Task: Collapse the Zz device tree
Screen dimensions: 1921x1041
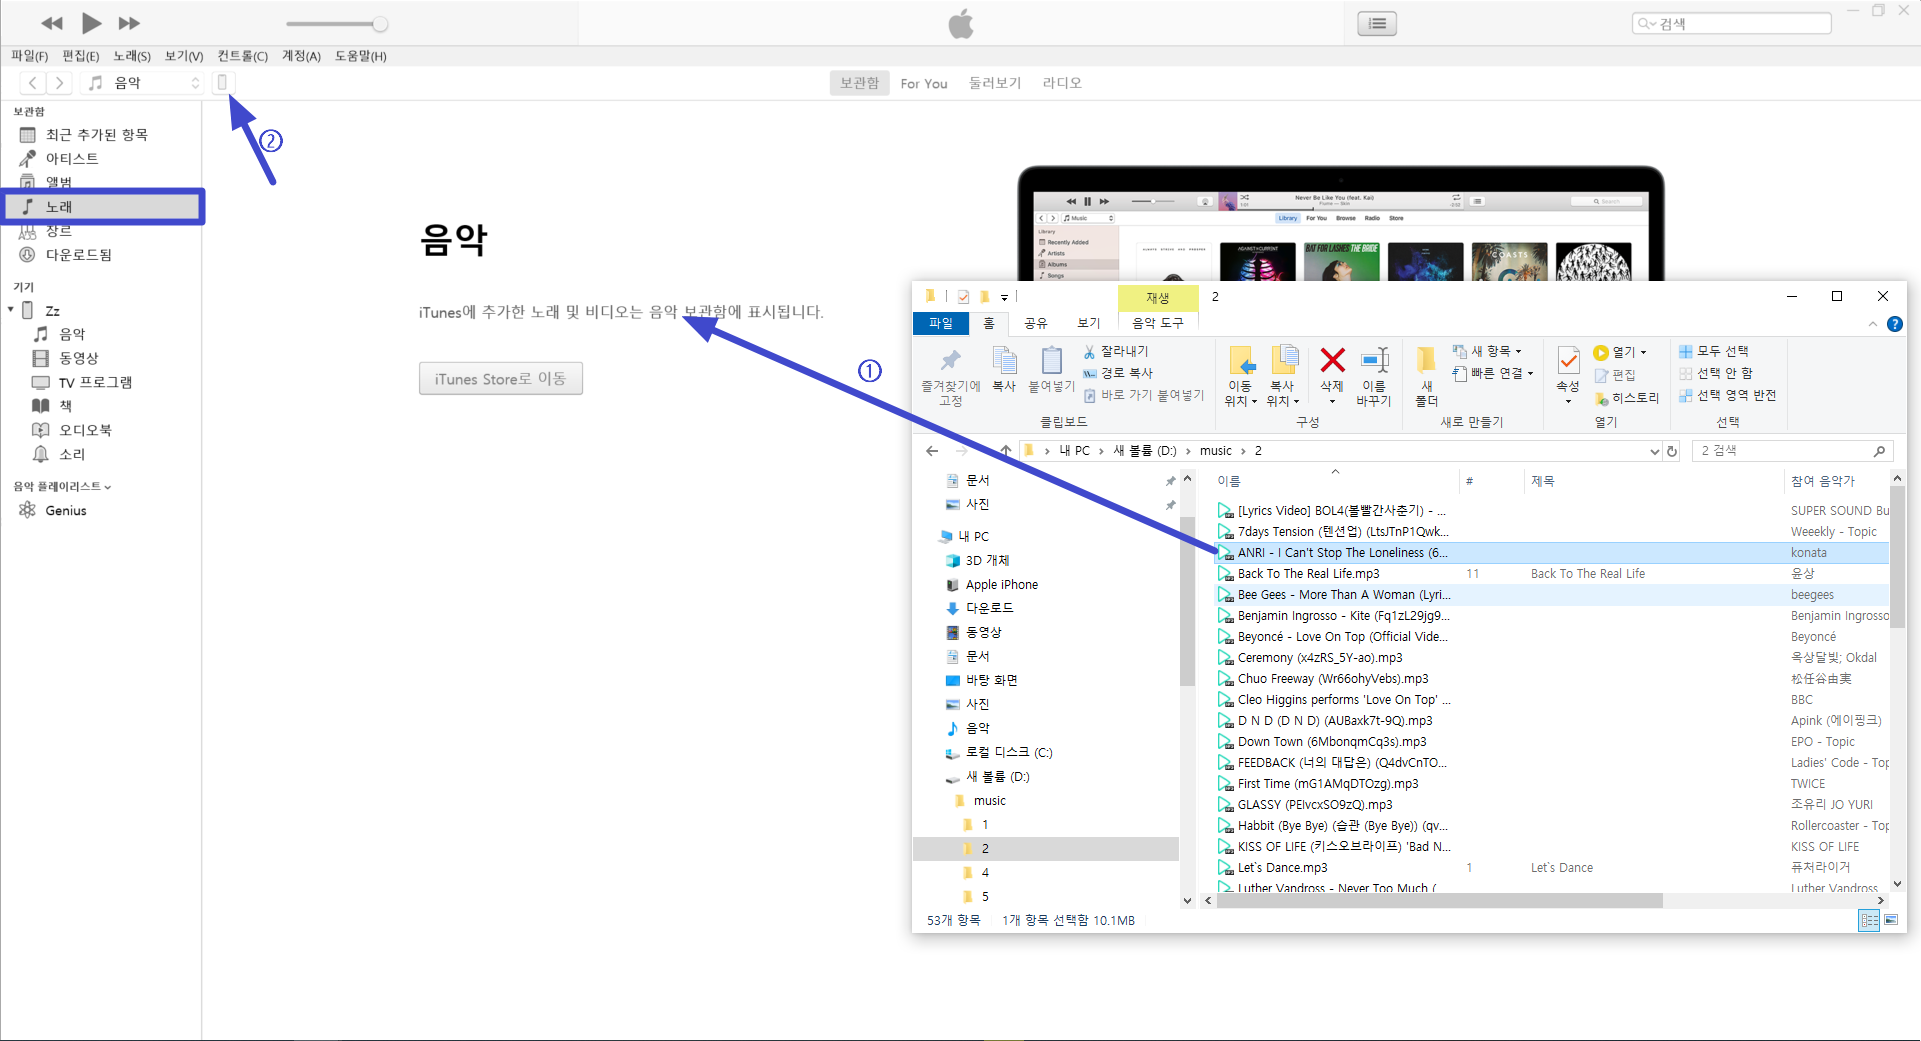Action: [x=11, y=311]
